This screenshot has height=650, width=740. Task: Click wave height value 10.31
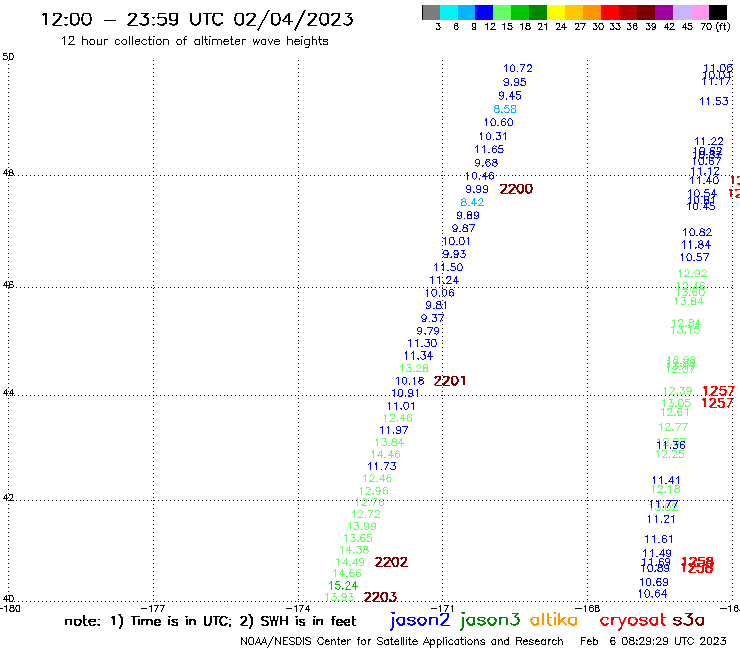coord(493,136)
